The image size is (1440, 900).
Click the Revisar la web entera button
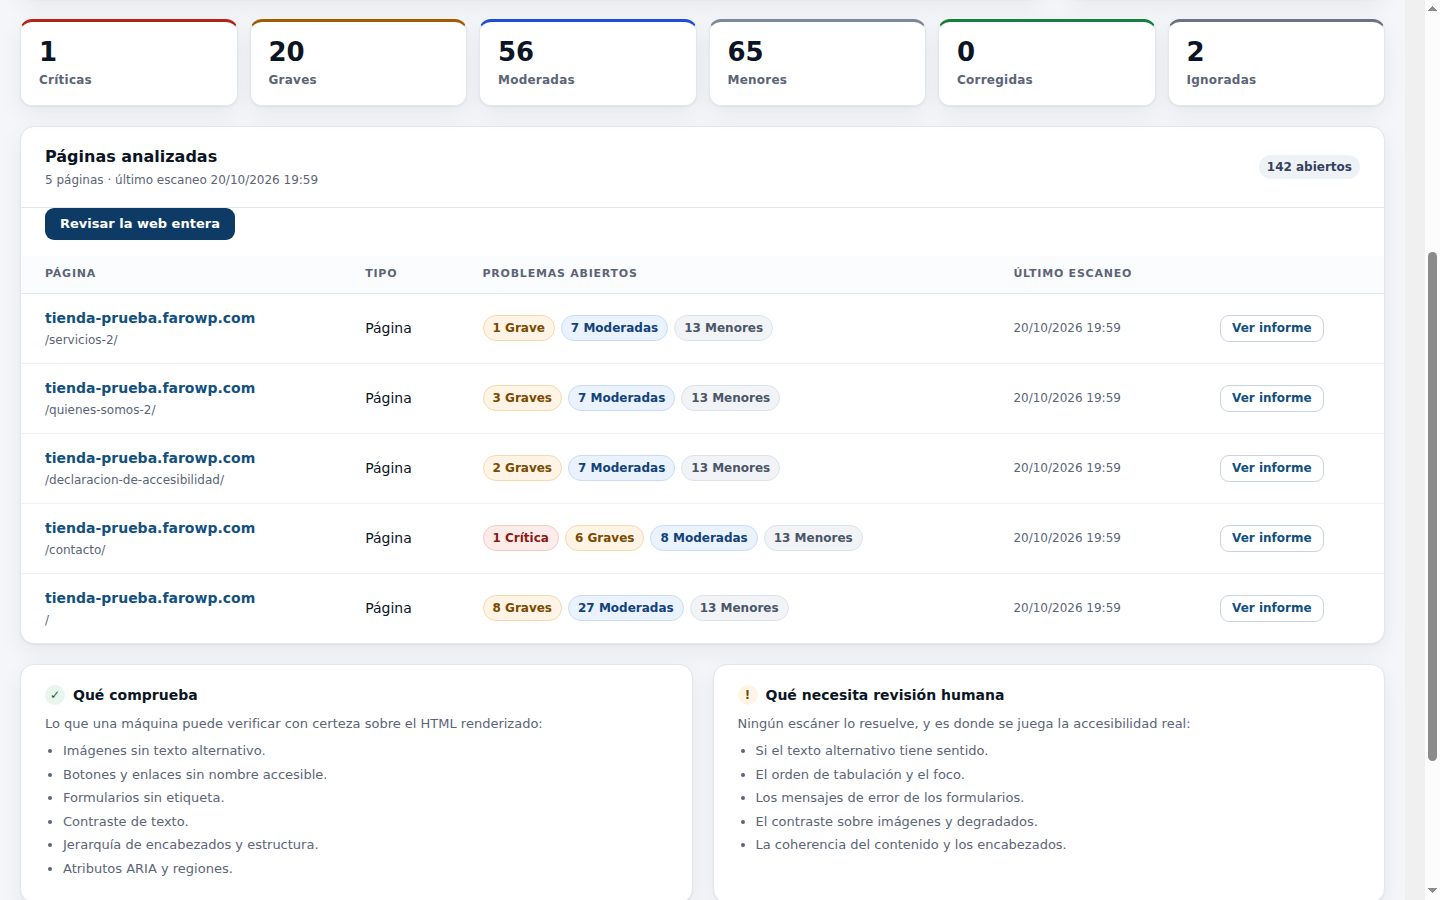140,224
